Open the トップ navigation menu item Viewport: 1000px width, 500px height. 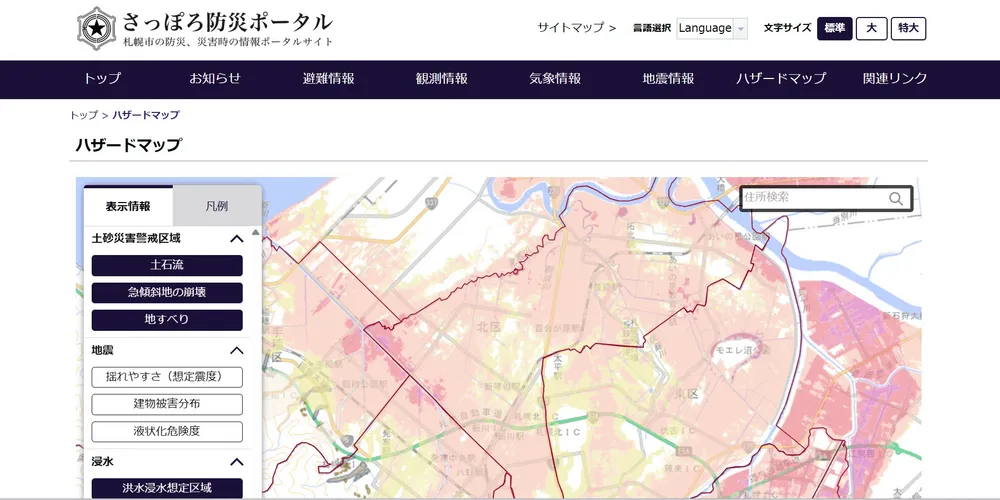(102, 79)
